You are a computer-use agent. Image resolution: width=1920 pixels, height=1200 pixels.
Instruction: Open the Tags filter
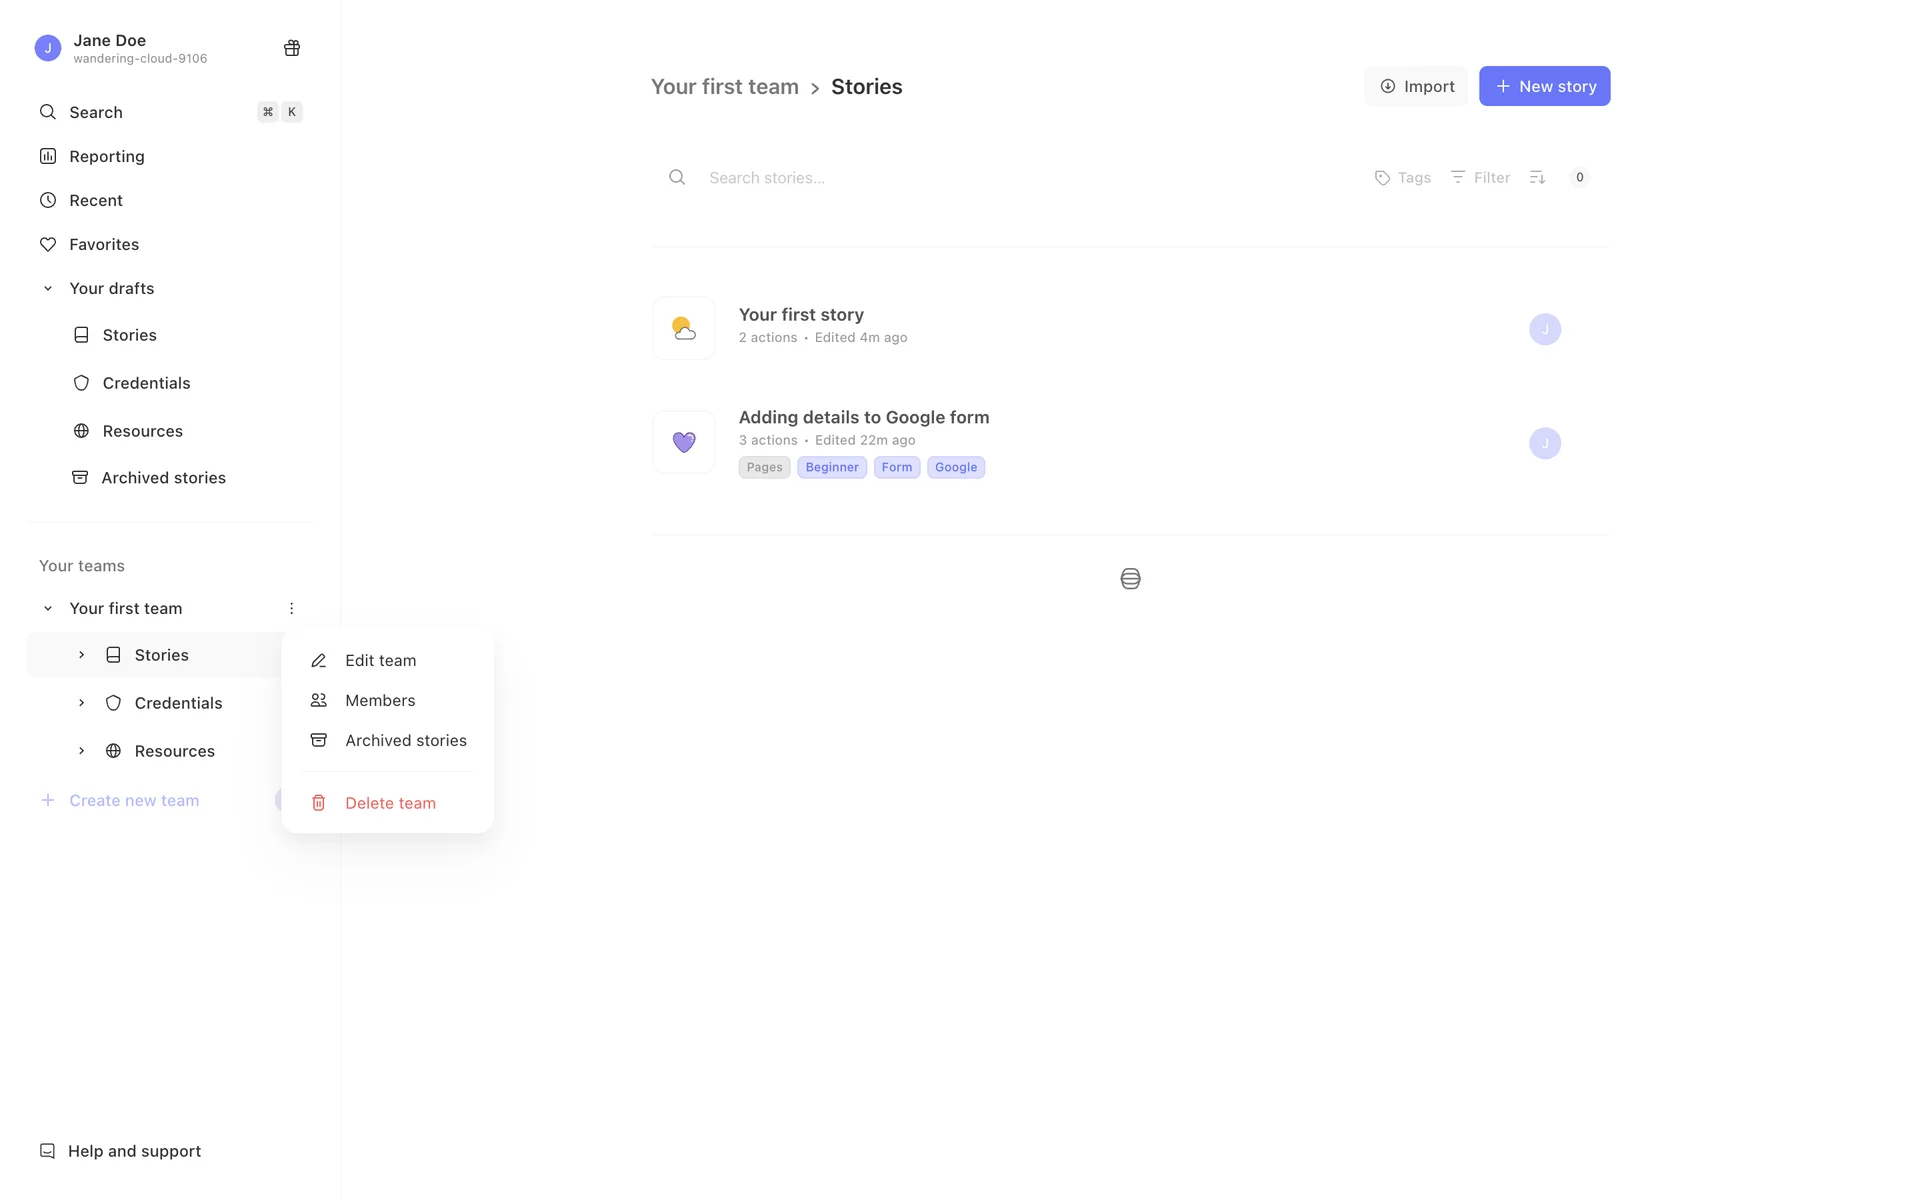tap(1402, 177)
